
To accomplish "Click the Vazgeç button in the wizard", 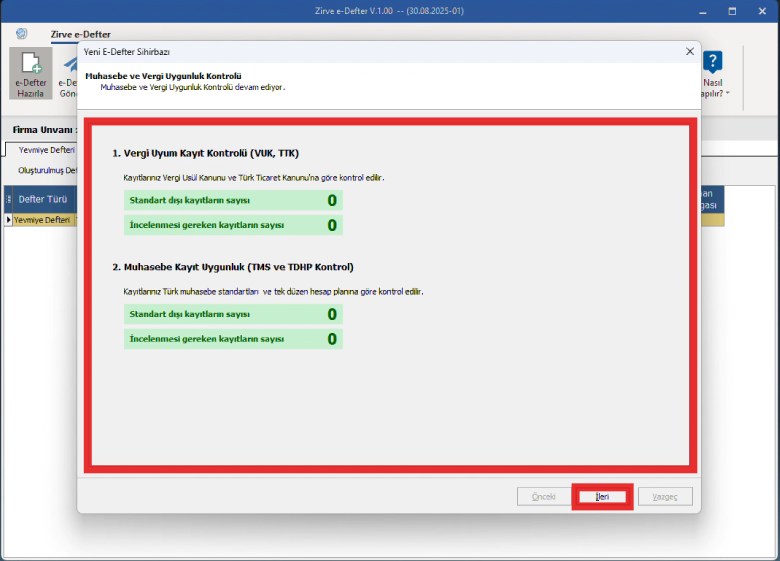I will [x=665, y=496].
